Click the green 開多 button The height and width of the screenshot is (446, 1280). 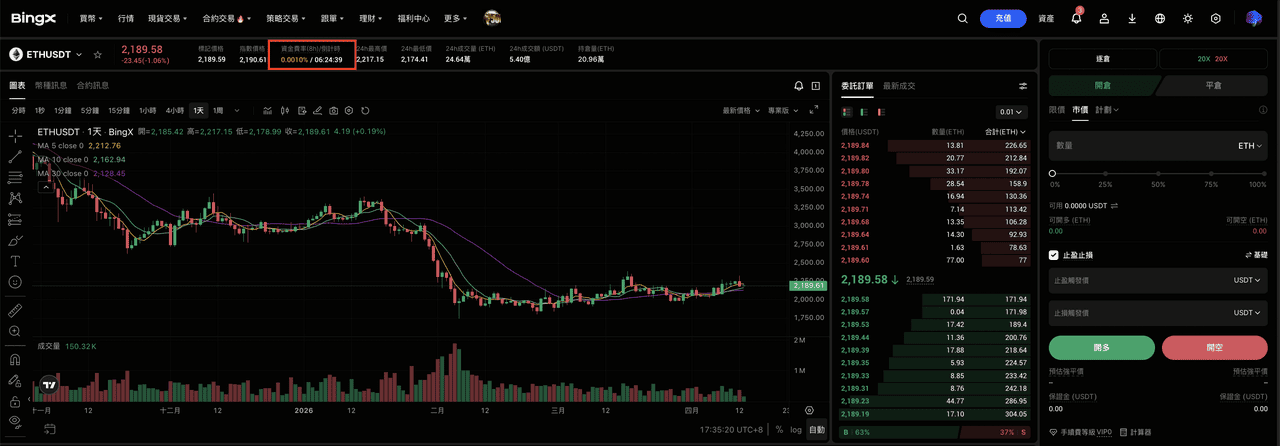(x=1101, y=348)
